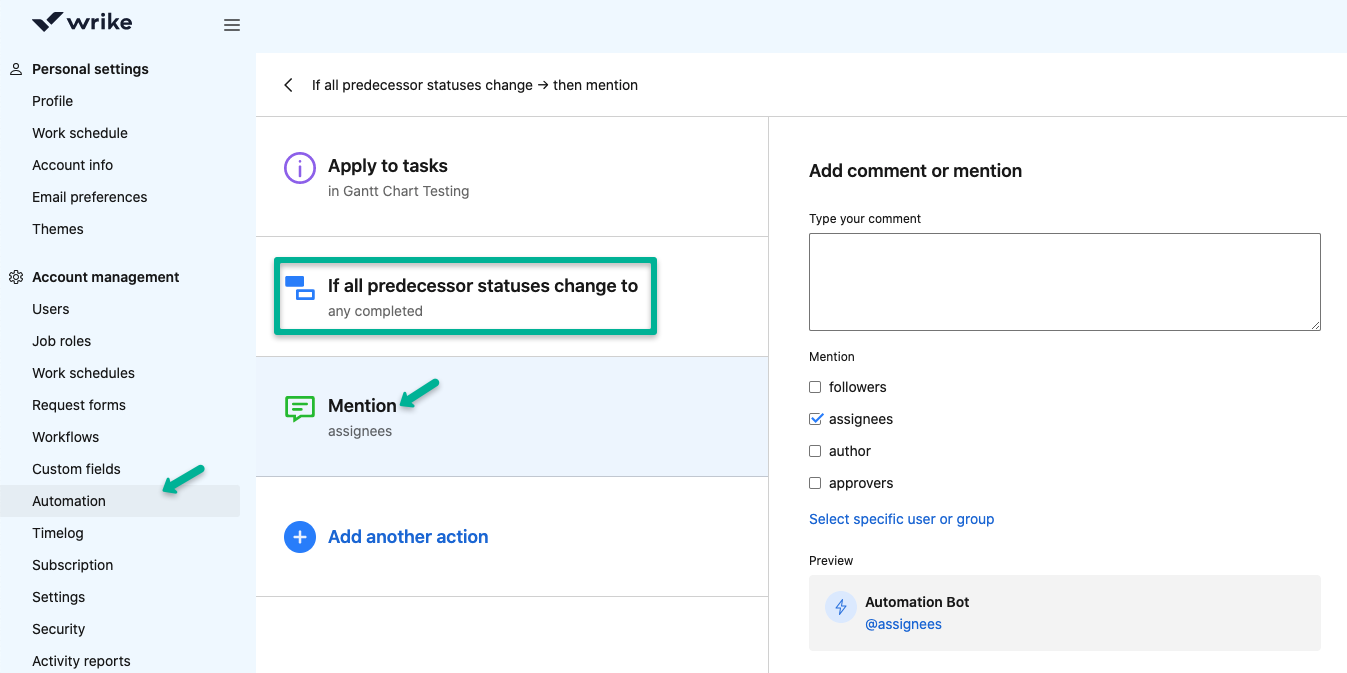Click the green Mention comment icon
The width and height of the screenshot is (1347, 673).
coord(299,408)
